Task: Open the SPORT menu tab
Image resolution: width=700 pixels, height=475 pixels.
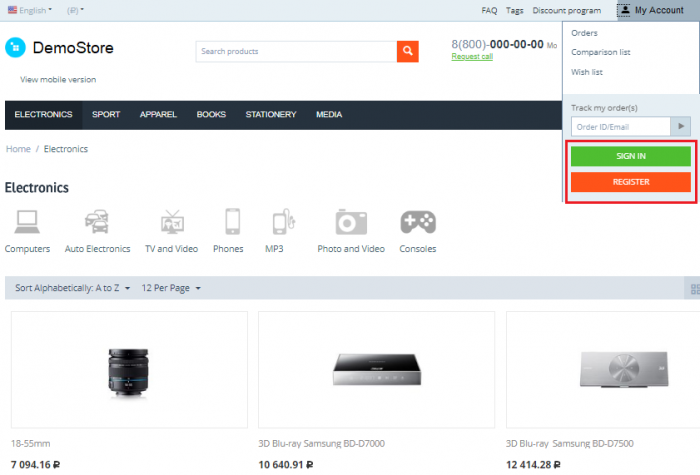Action: (x=106, y=115)
